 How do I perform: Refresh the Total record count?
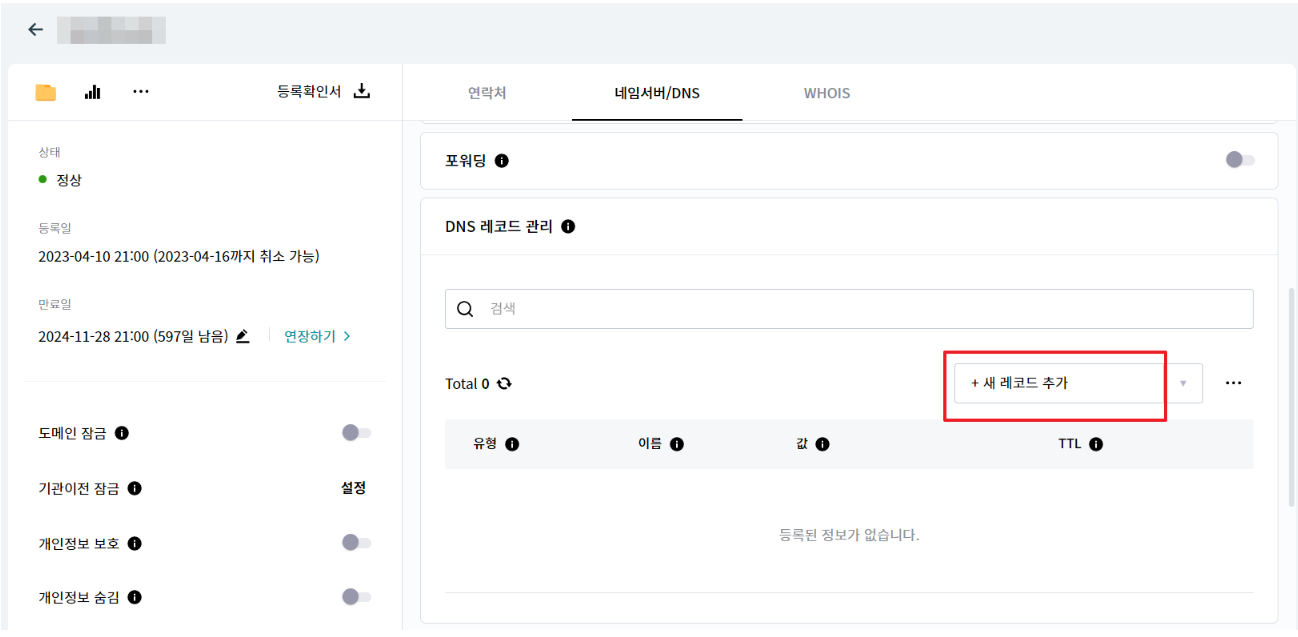click(x=504, y=383)
